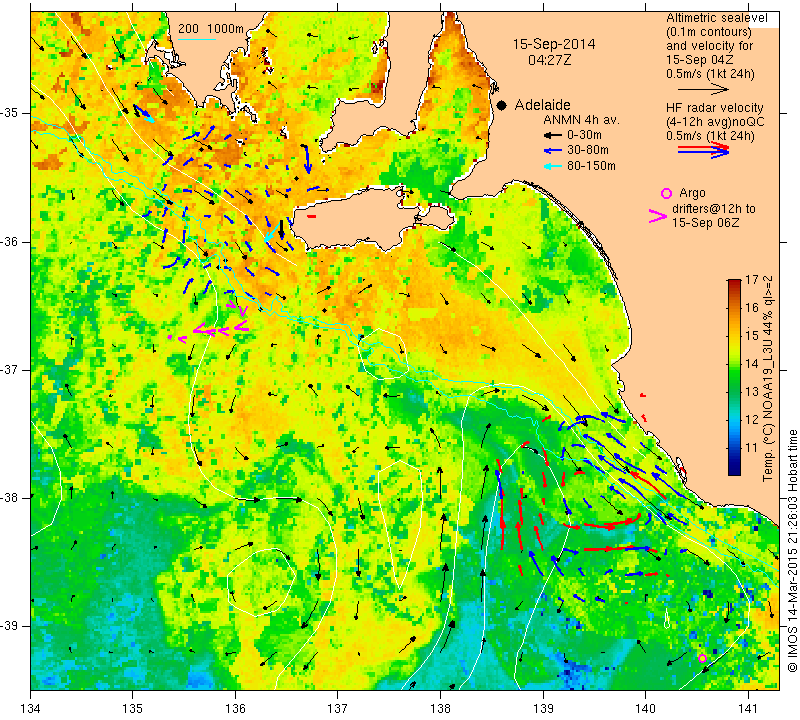800x720 pixels.
Task: Click the latitude axis label -39
Action: [10, 626]
